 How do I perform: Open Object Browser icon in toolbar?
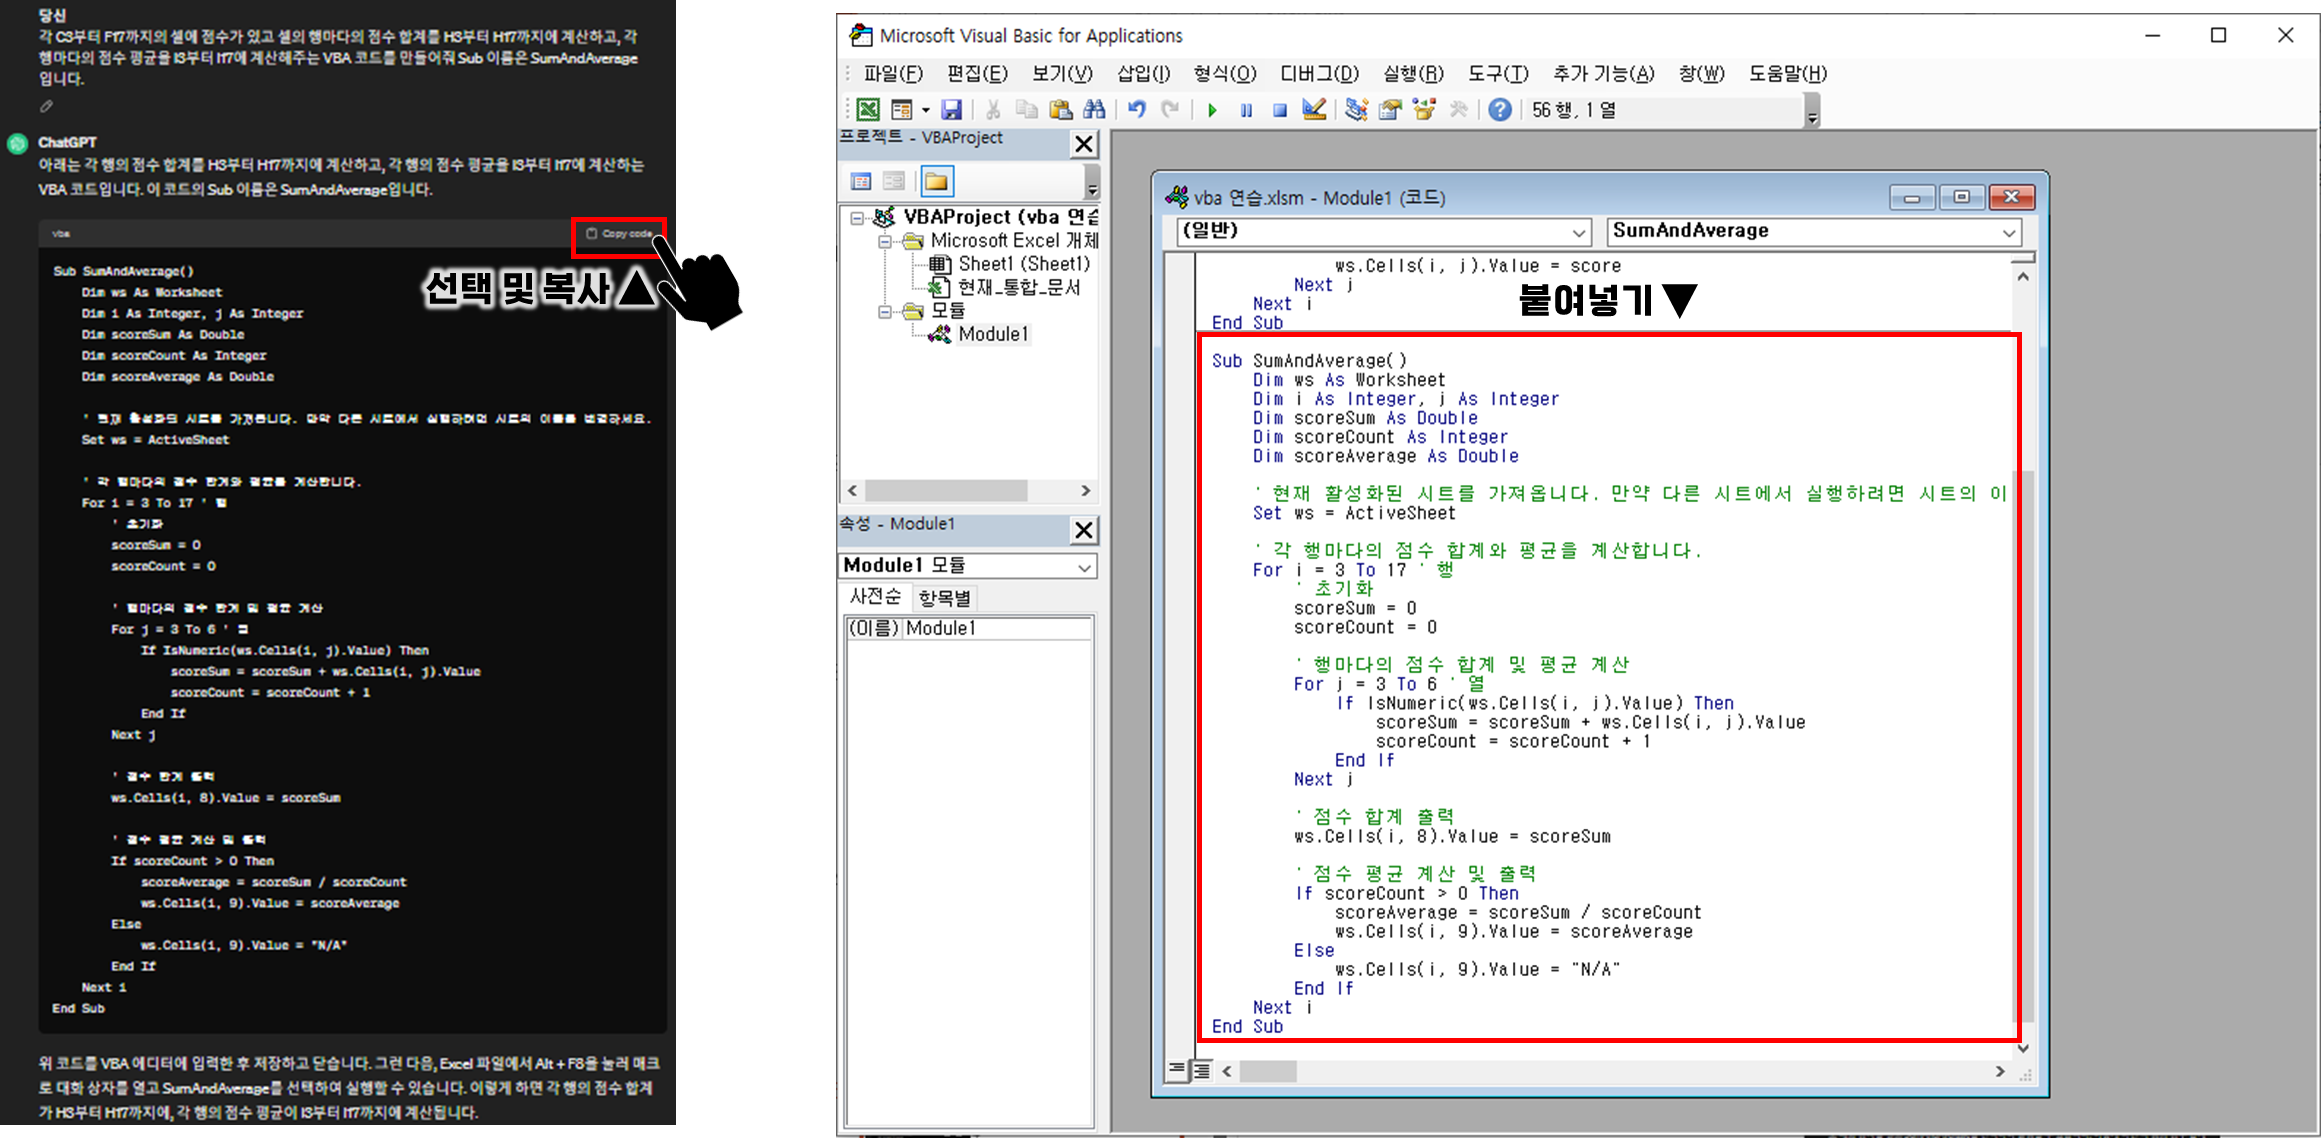(x=1424, y=110)
